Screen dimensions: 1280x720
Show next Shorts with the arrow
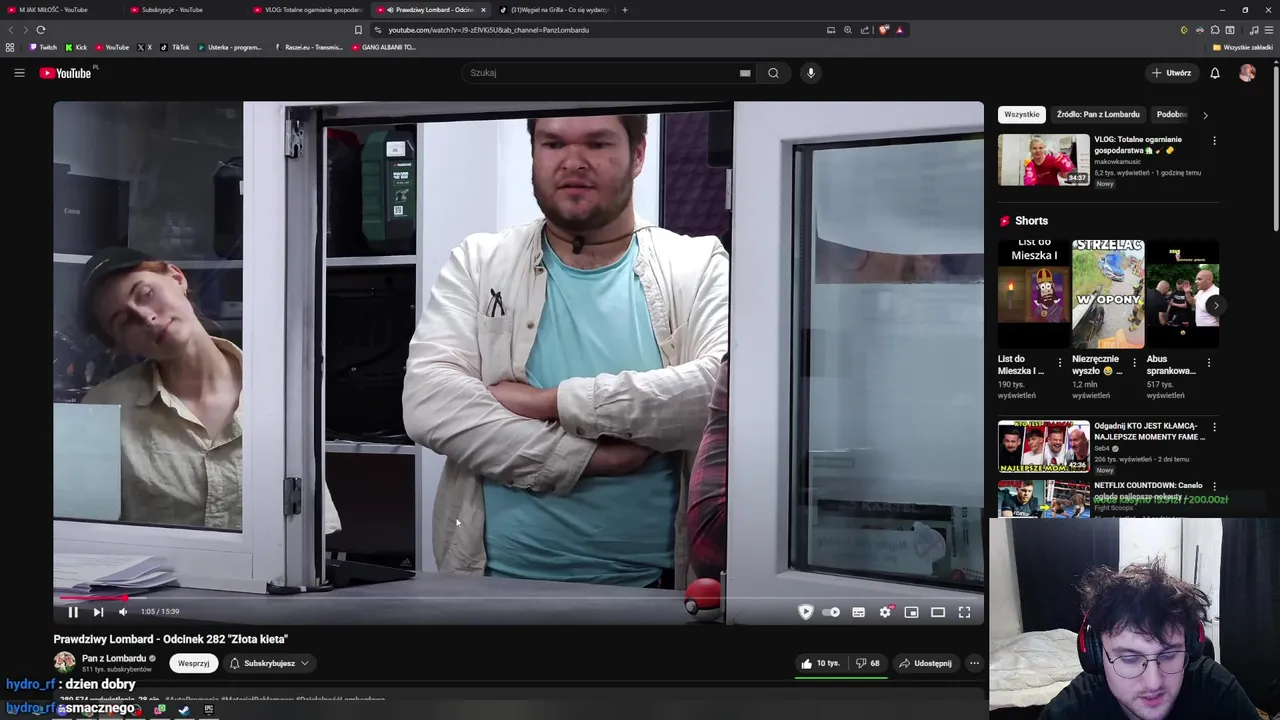pos(1215,305)
